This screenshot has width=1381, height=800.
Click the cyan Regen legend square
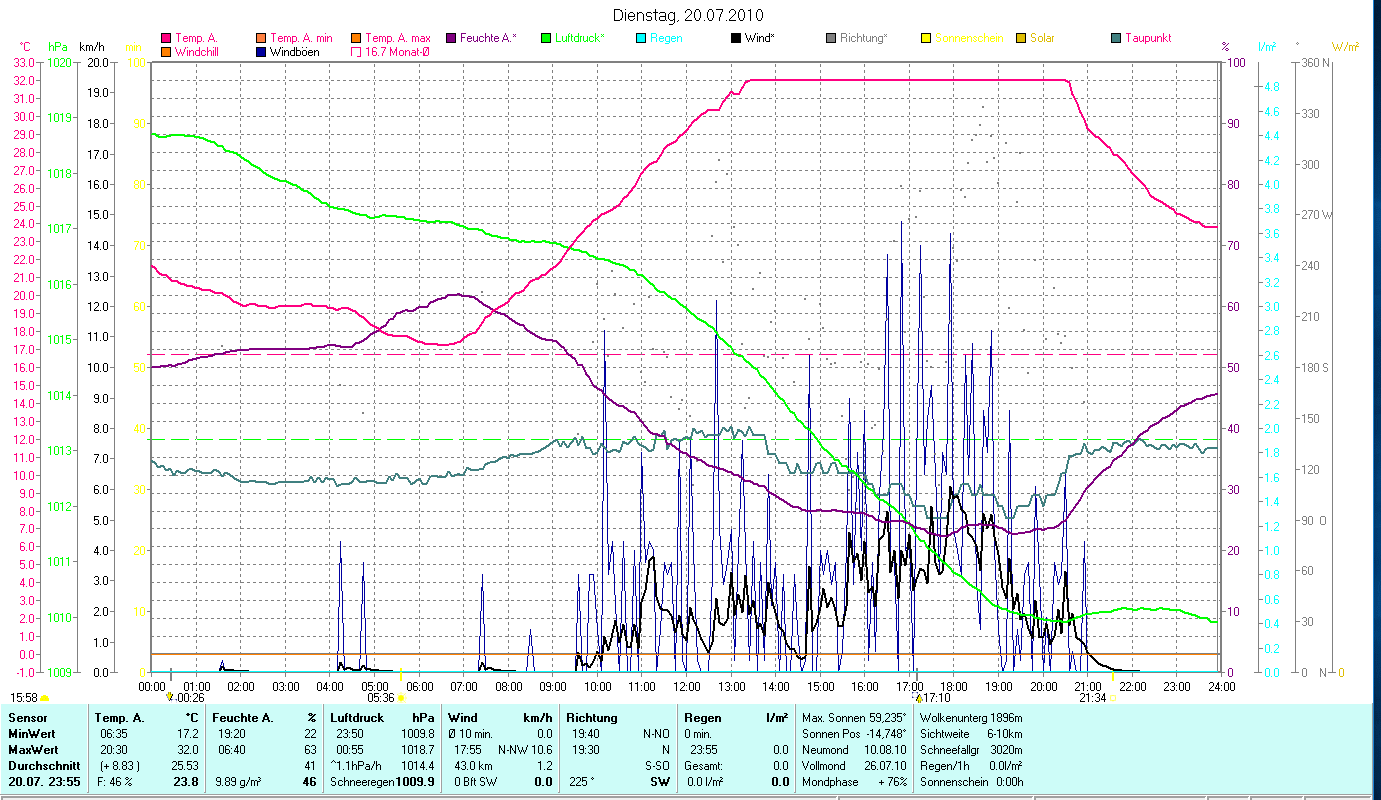click(x=641, y=38)
